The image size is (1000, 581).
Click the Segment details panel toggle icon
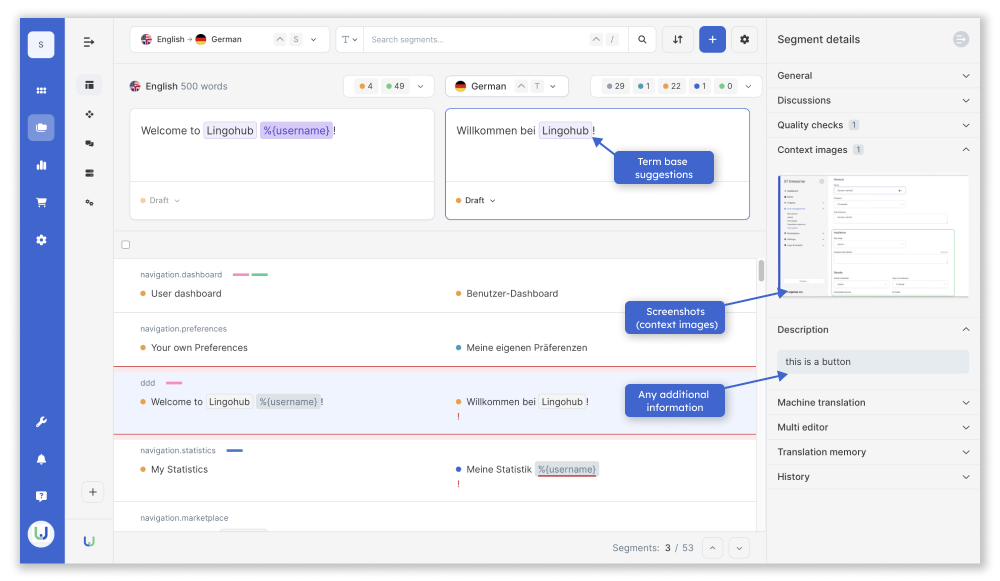click(960, 40)
